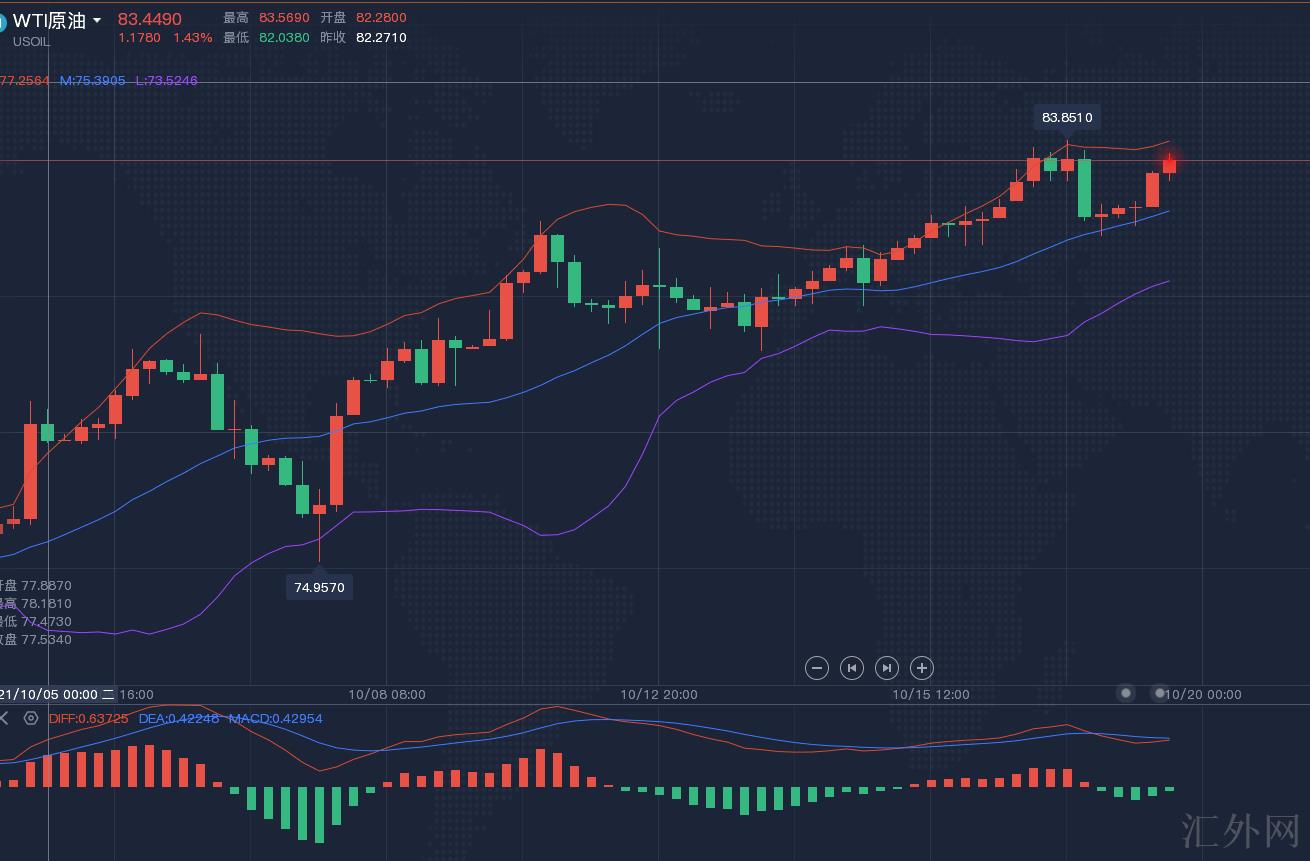The height and width of the screenshot is (861, 1310).
Task: Zoom out the chart with minus icon
Action: click(x=817, y=668)
